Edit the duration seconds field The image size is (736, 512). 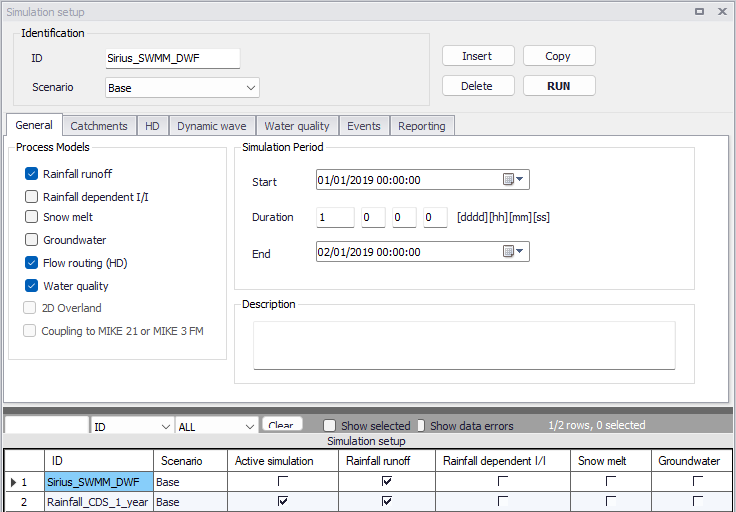pyautogui.click(x=435, y=217)
